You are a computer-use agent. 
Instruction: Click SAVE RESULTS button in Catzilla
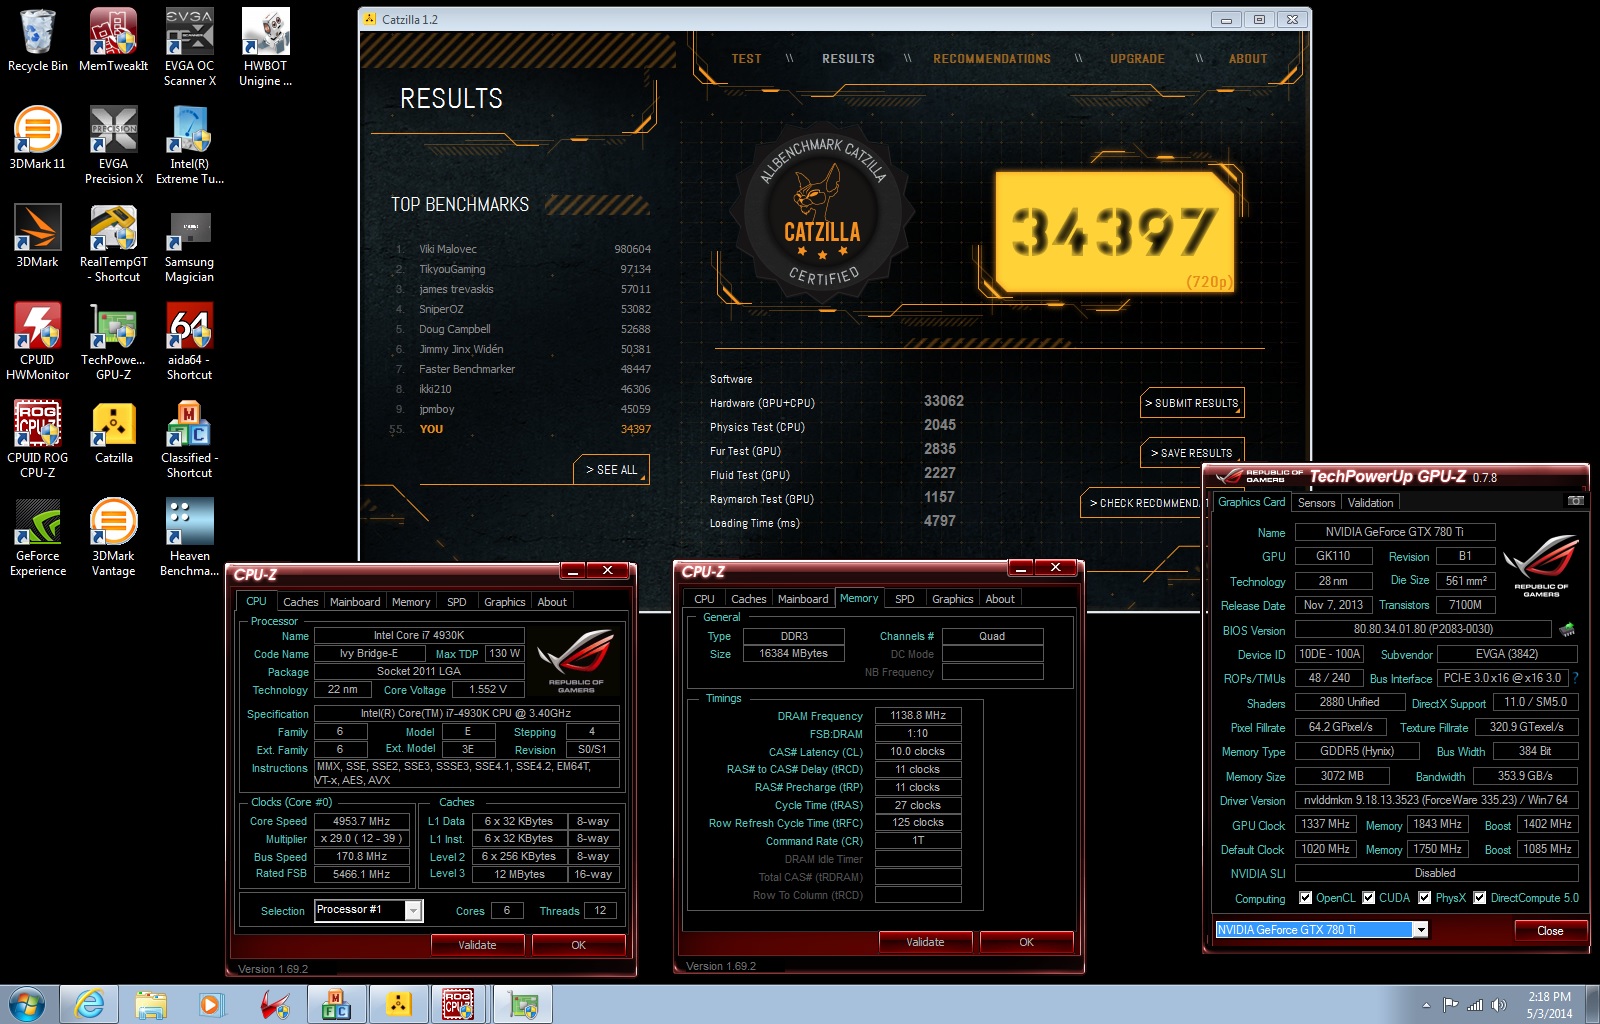click(1192, 453)
